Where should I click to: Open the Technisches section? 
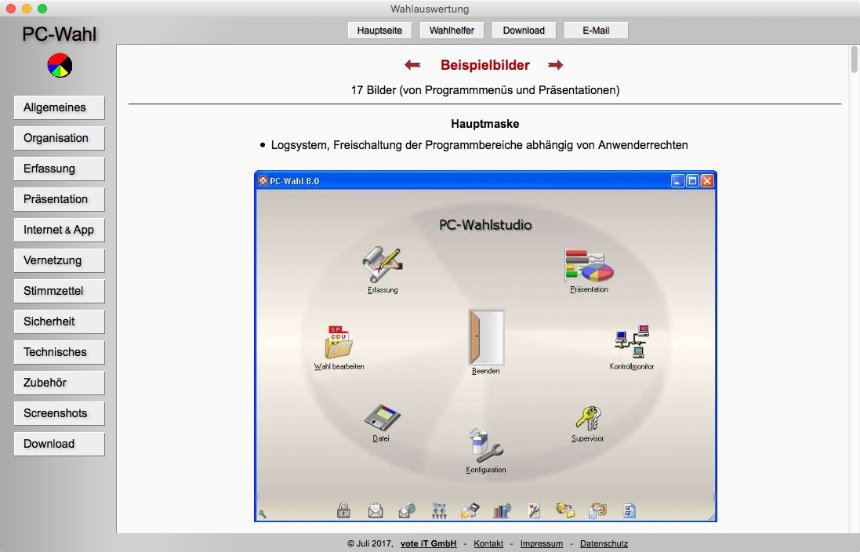[x=59, y=352]
